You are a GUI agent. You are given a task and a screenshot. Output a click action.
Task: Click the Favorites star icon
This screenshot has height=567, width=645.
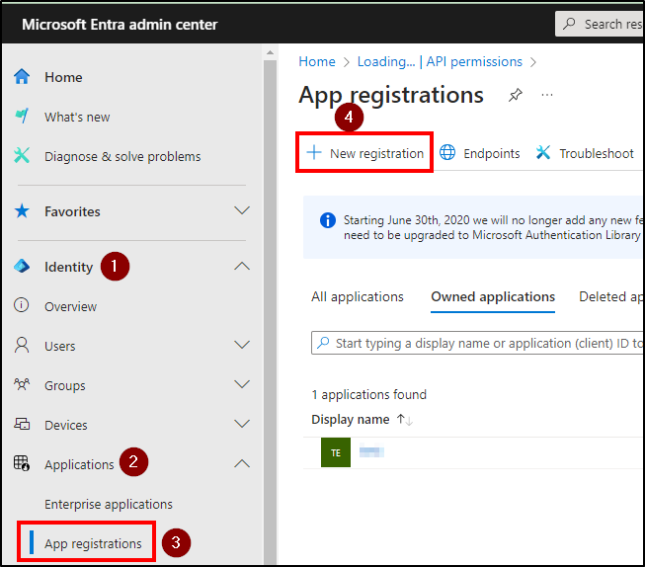pos(22,211)
